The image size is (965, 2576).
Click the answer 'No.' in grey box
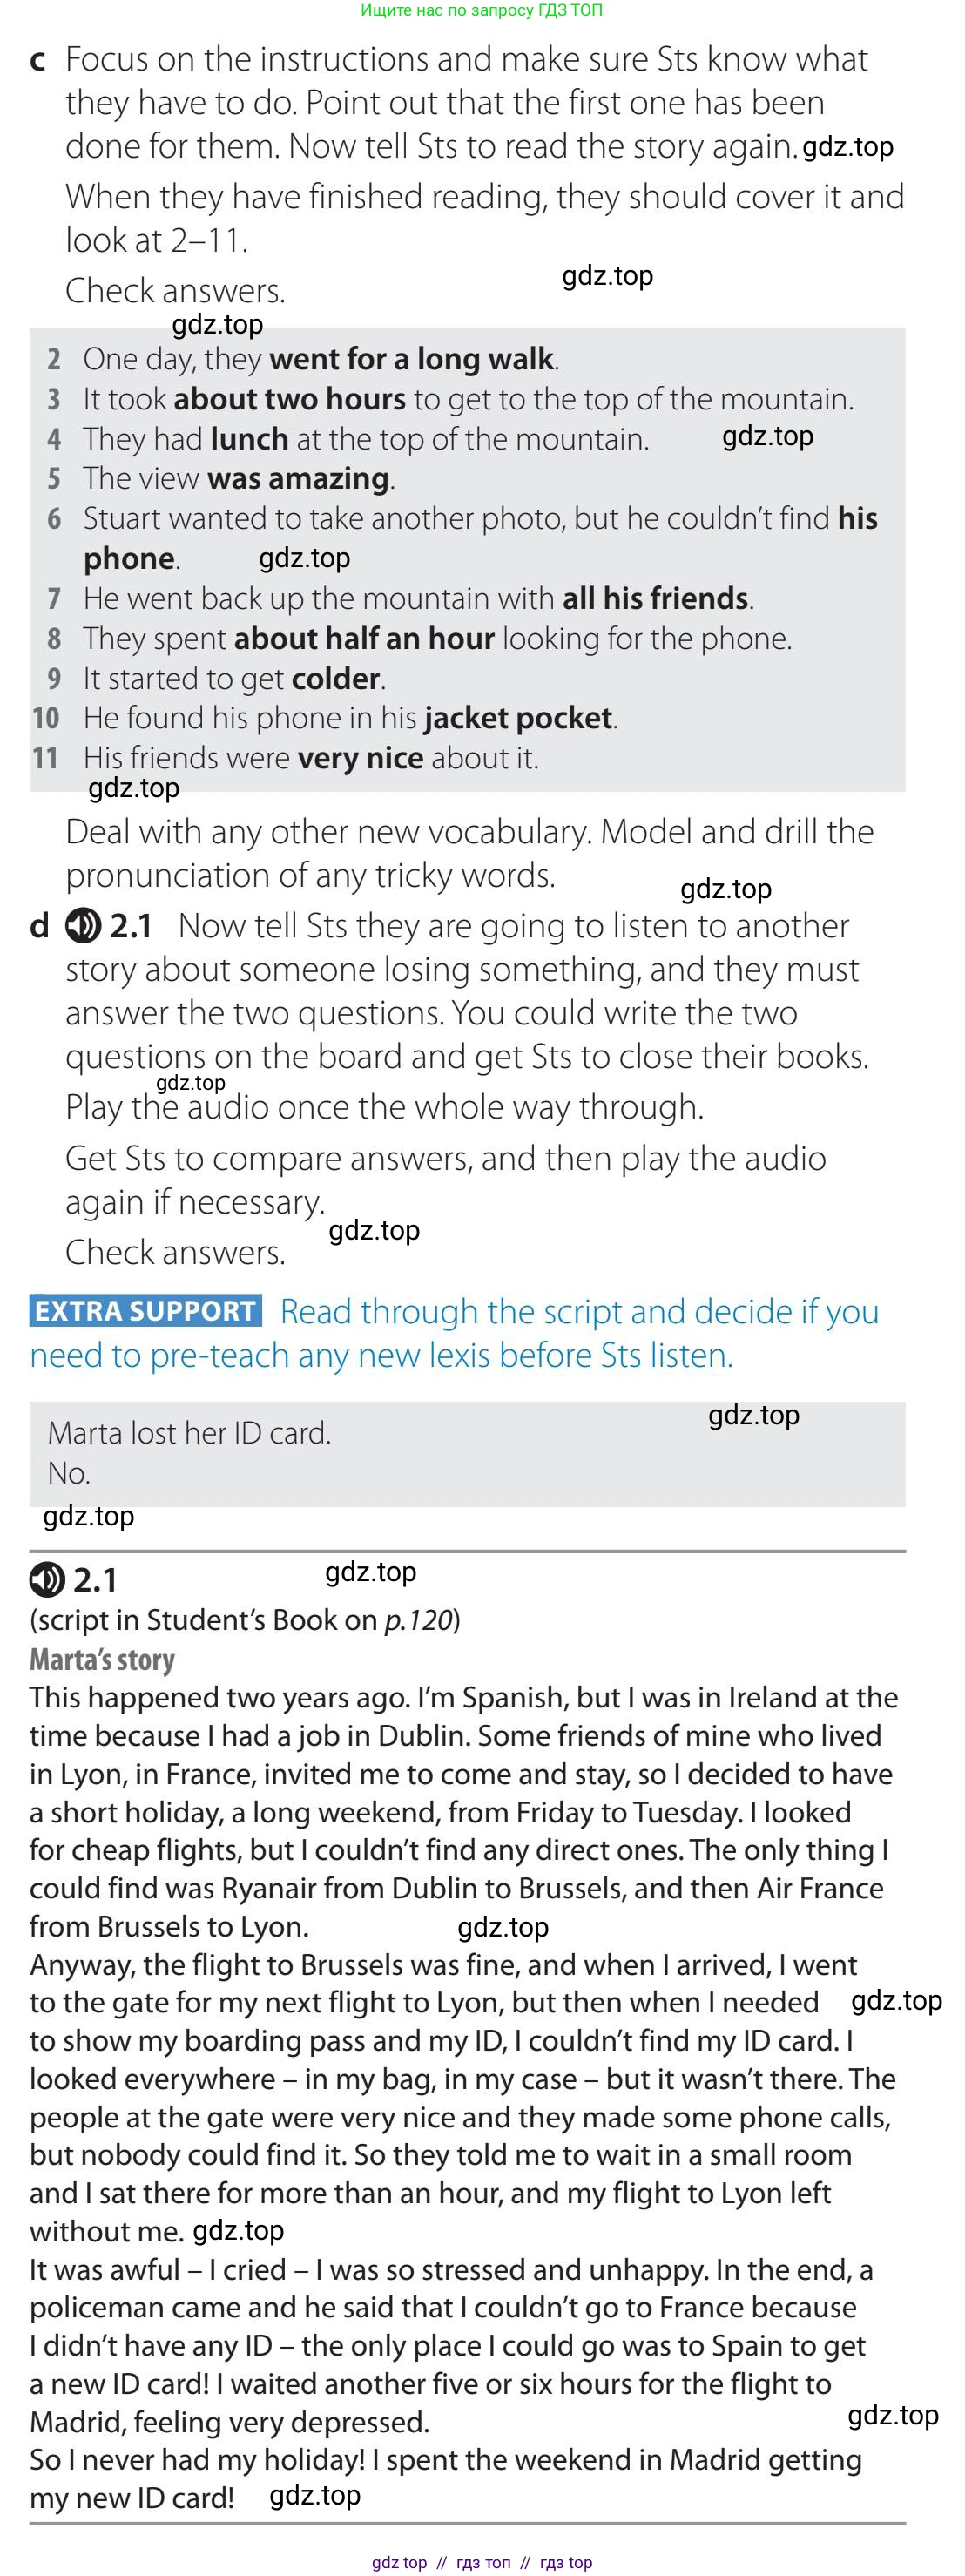[68, 1473]
